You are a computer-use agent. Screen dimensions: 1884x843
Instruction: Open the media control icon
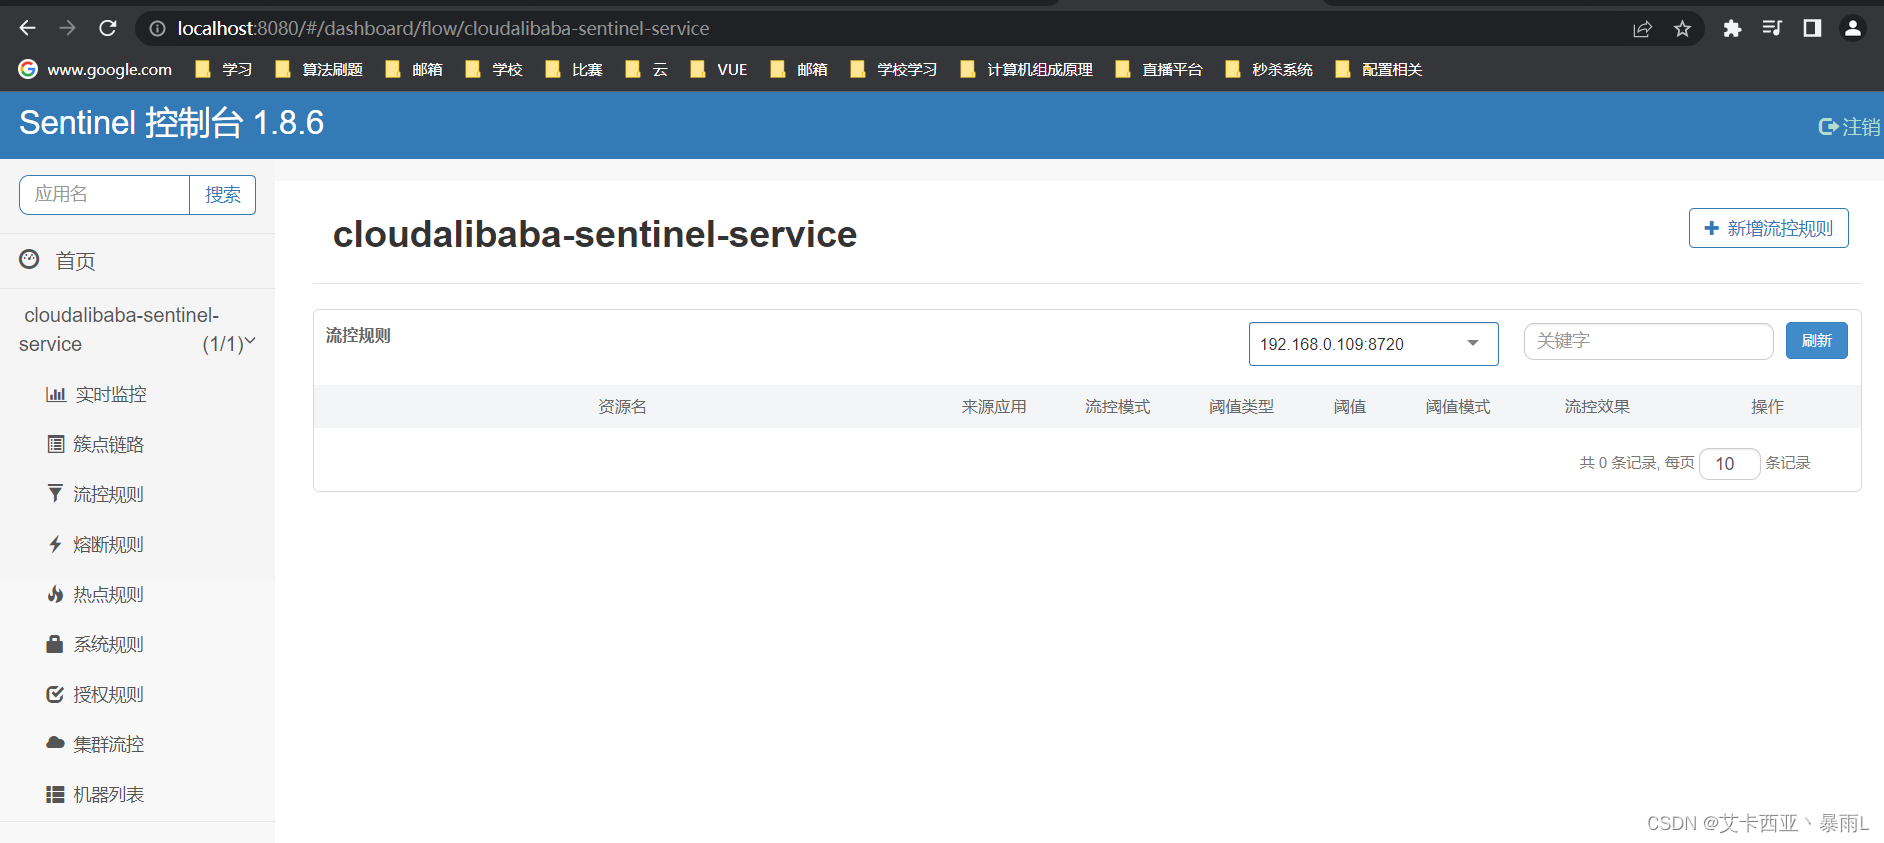(x=1772, y=29)
